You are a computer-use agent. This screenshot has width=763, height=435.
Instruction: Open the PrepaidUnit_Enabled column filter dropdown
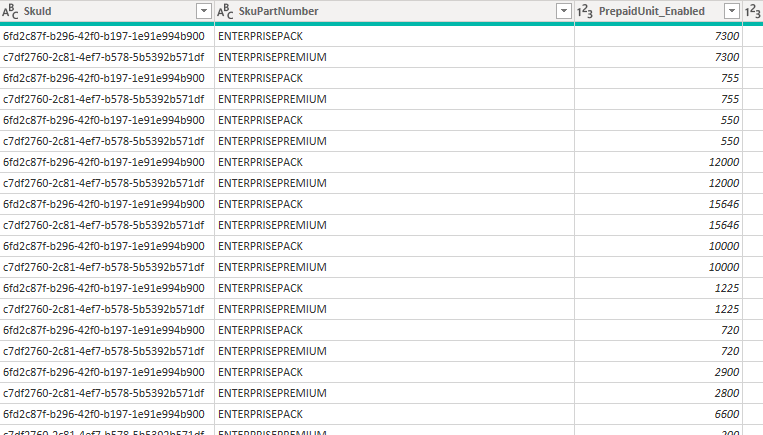click(x=732, y=11)
